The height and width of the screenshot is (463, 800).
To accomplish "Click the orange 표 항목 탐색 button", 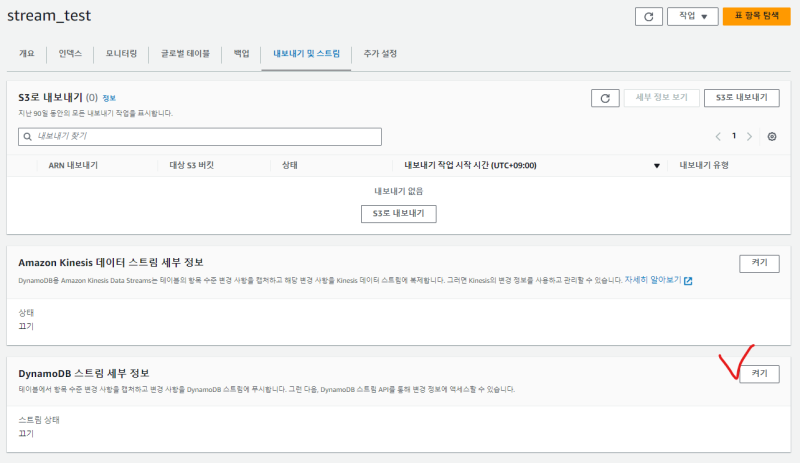I will pos(756,16).
